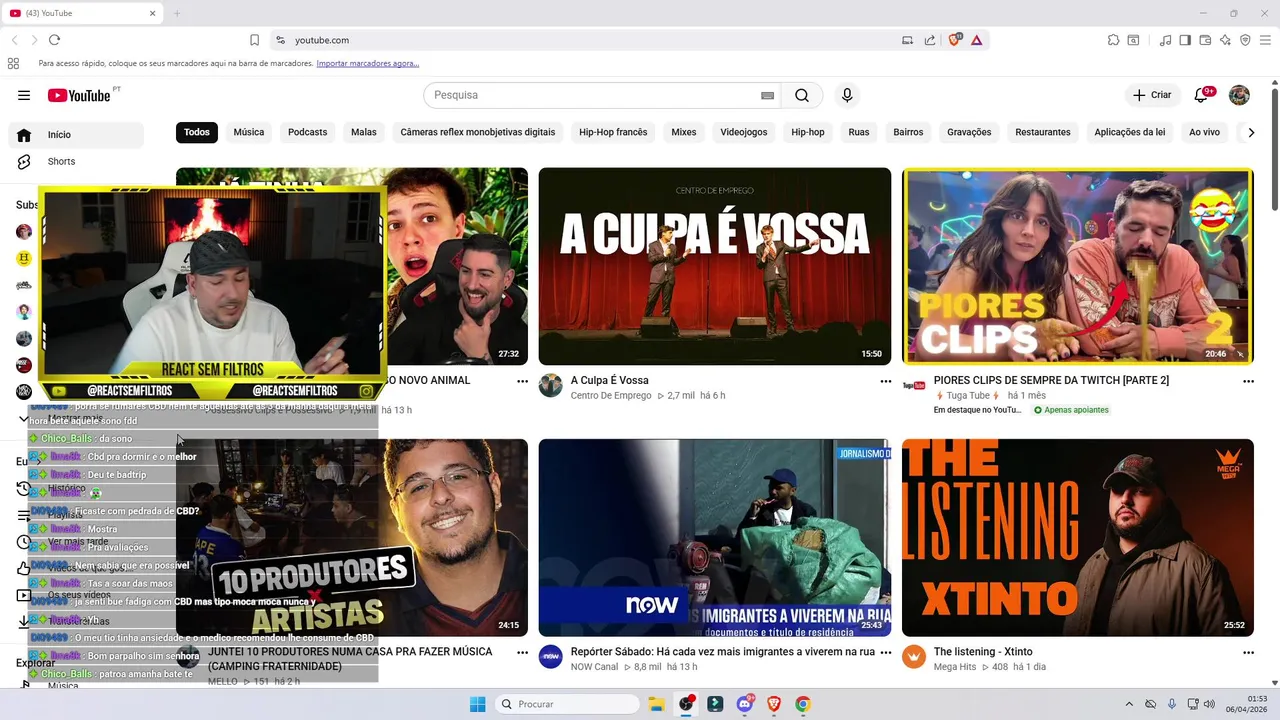Open the account avatar menu
1280x720 pixels.
(x=1239, y=95)
